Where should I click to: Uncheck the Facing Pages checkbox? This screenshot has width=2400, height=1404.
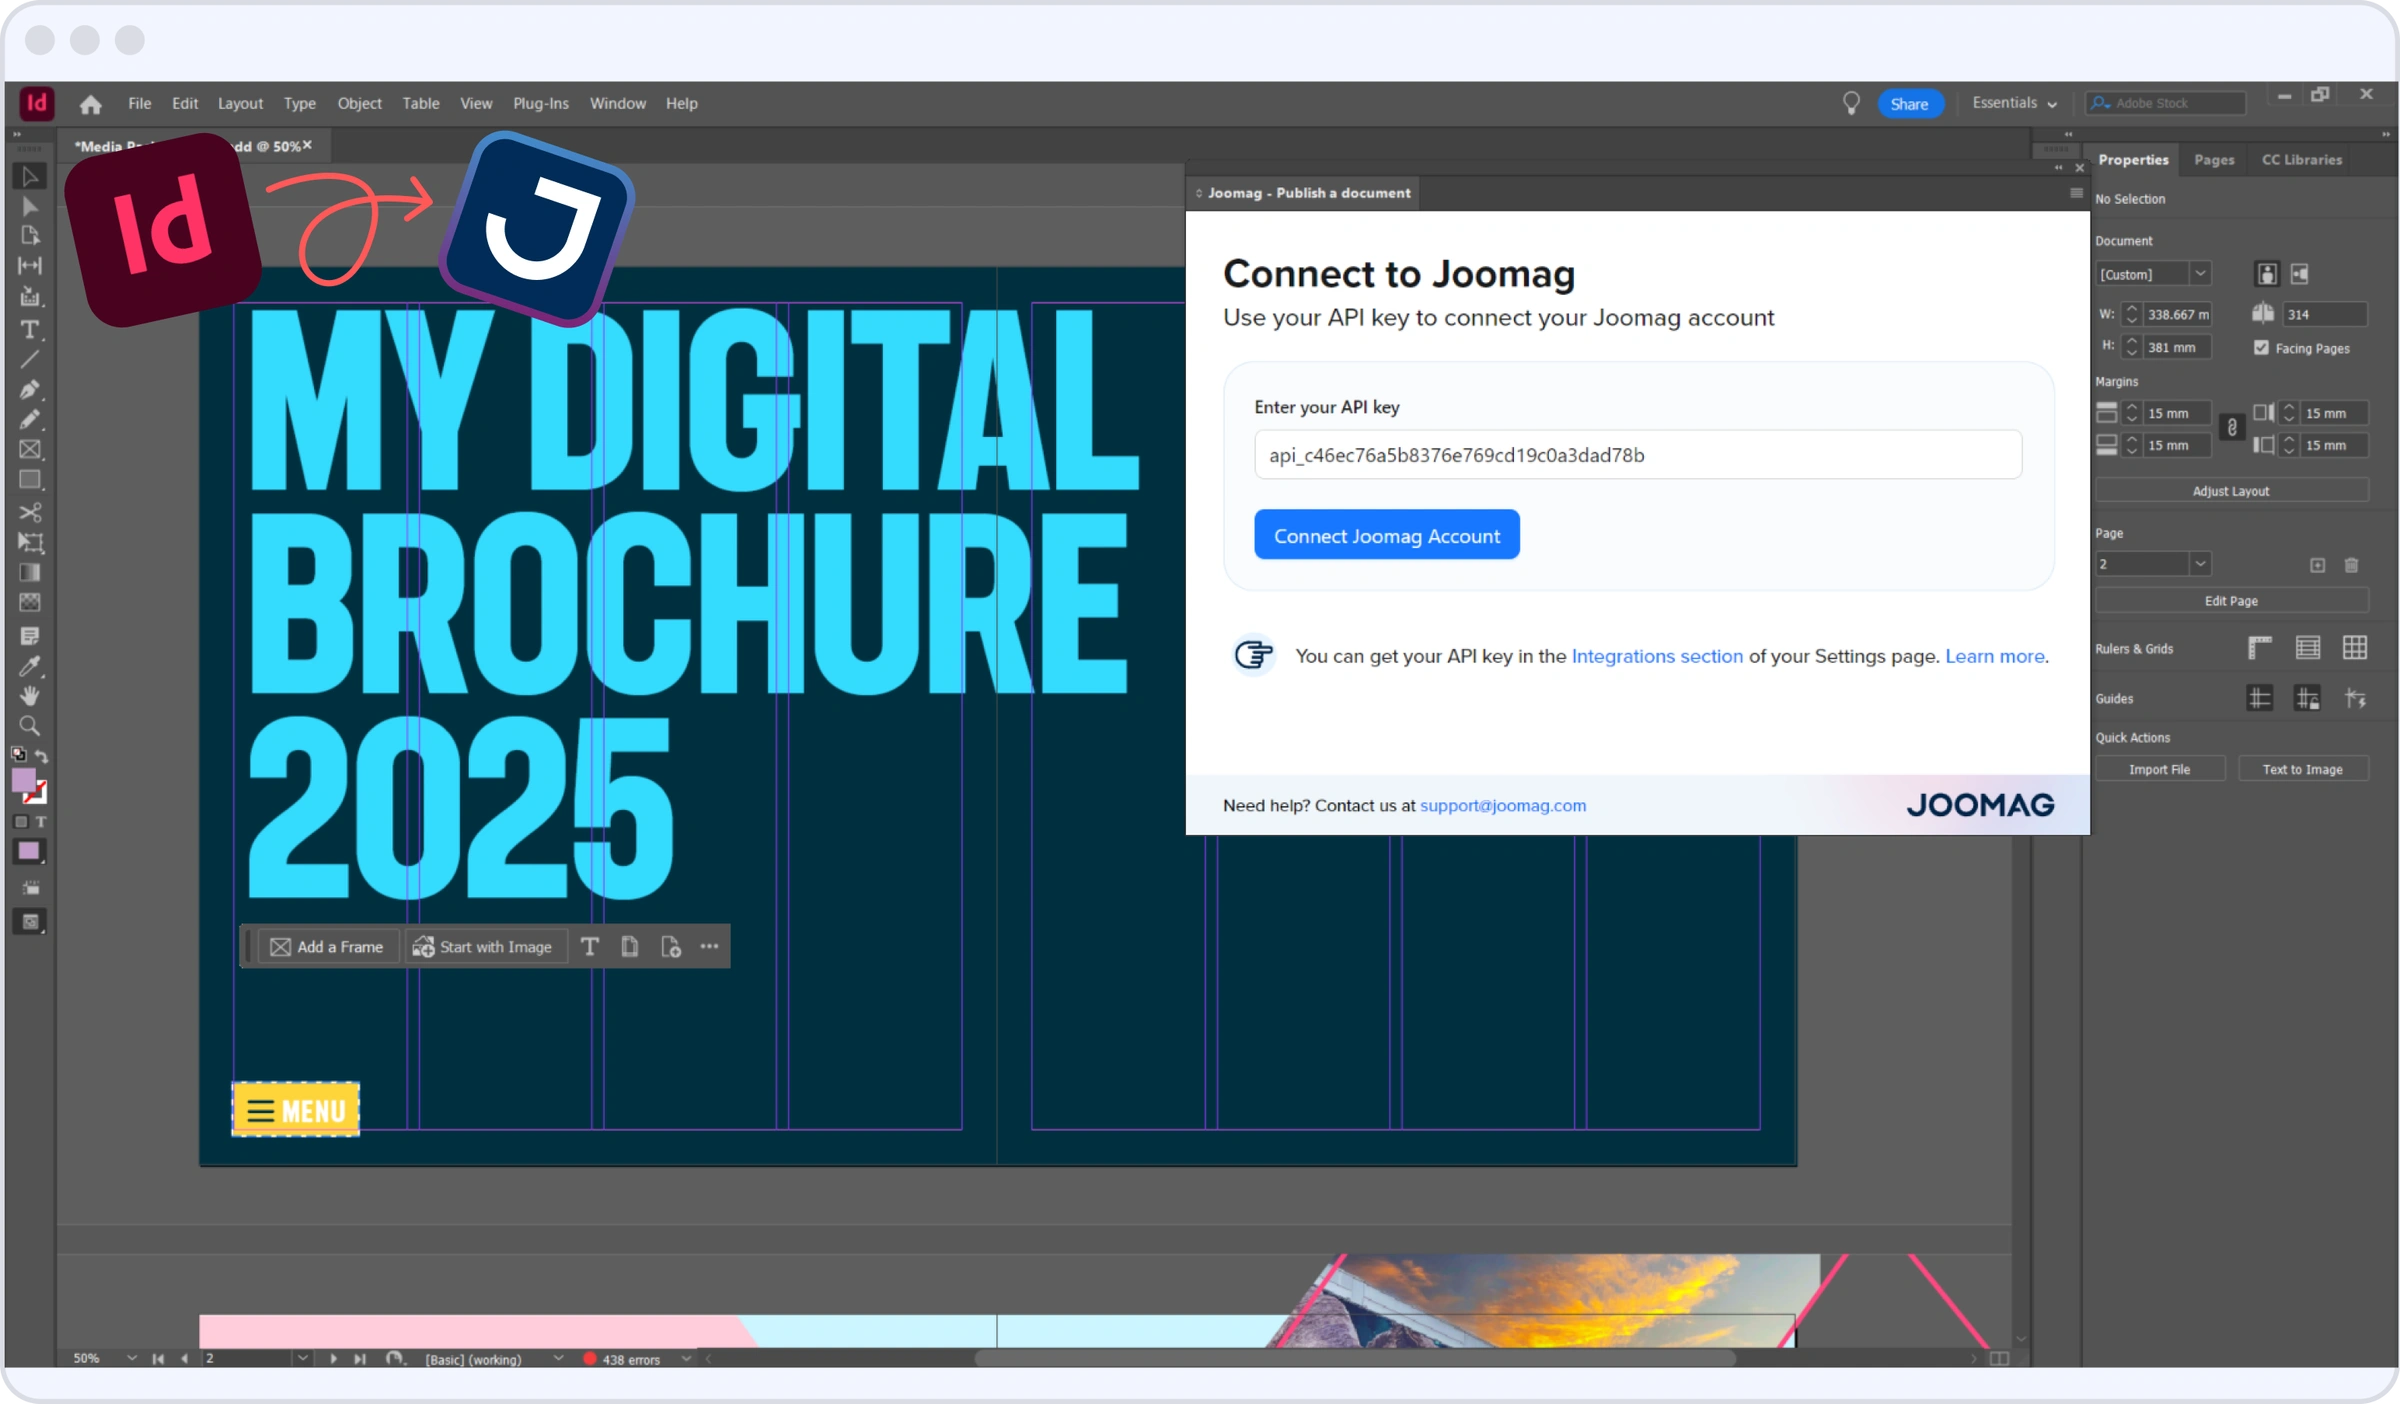[2261, 348]
